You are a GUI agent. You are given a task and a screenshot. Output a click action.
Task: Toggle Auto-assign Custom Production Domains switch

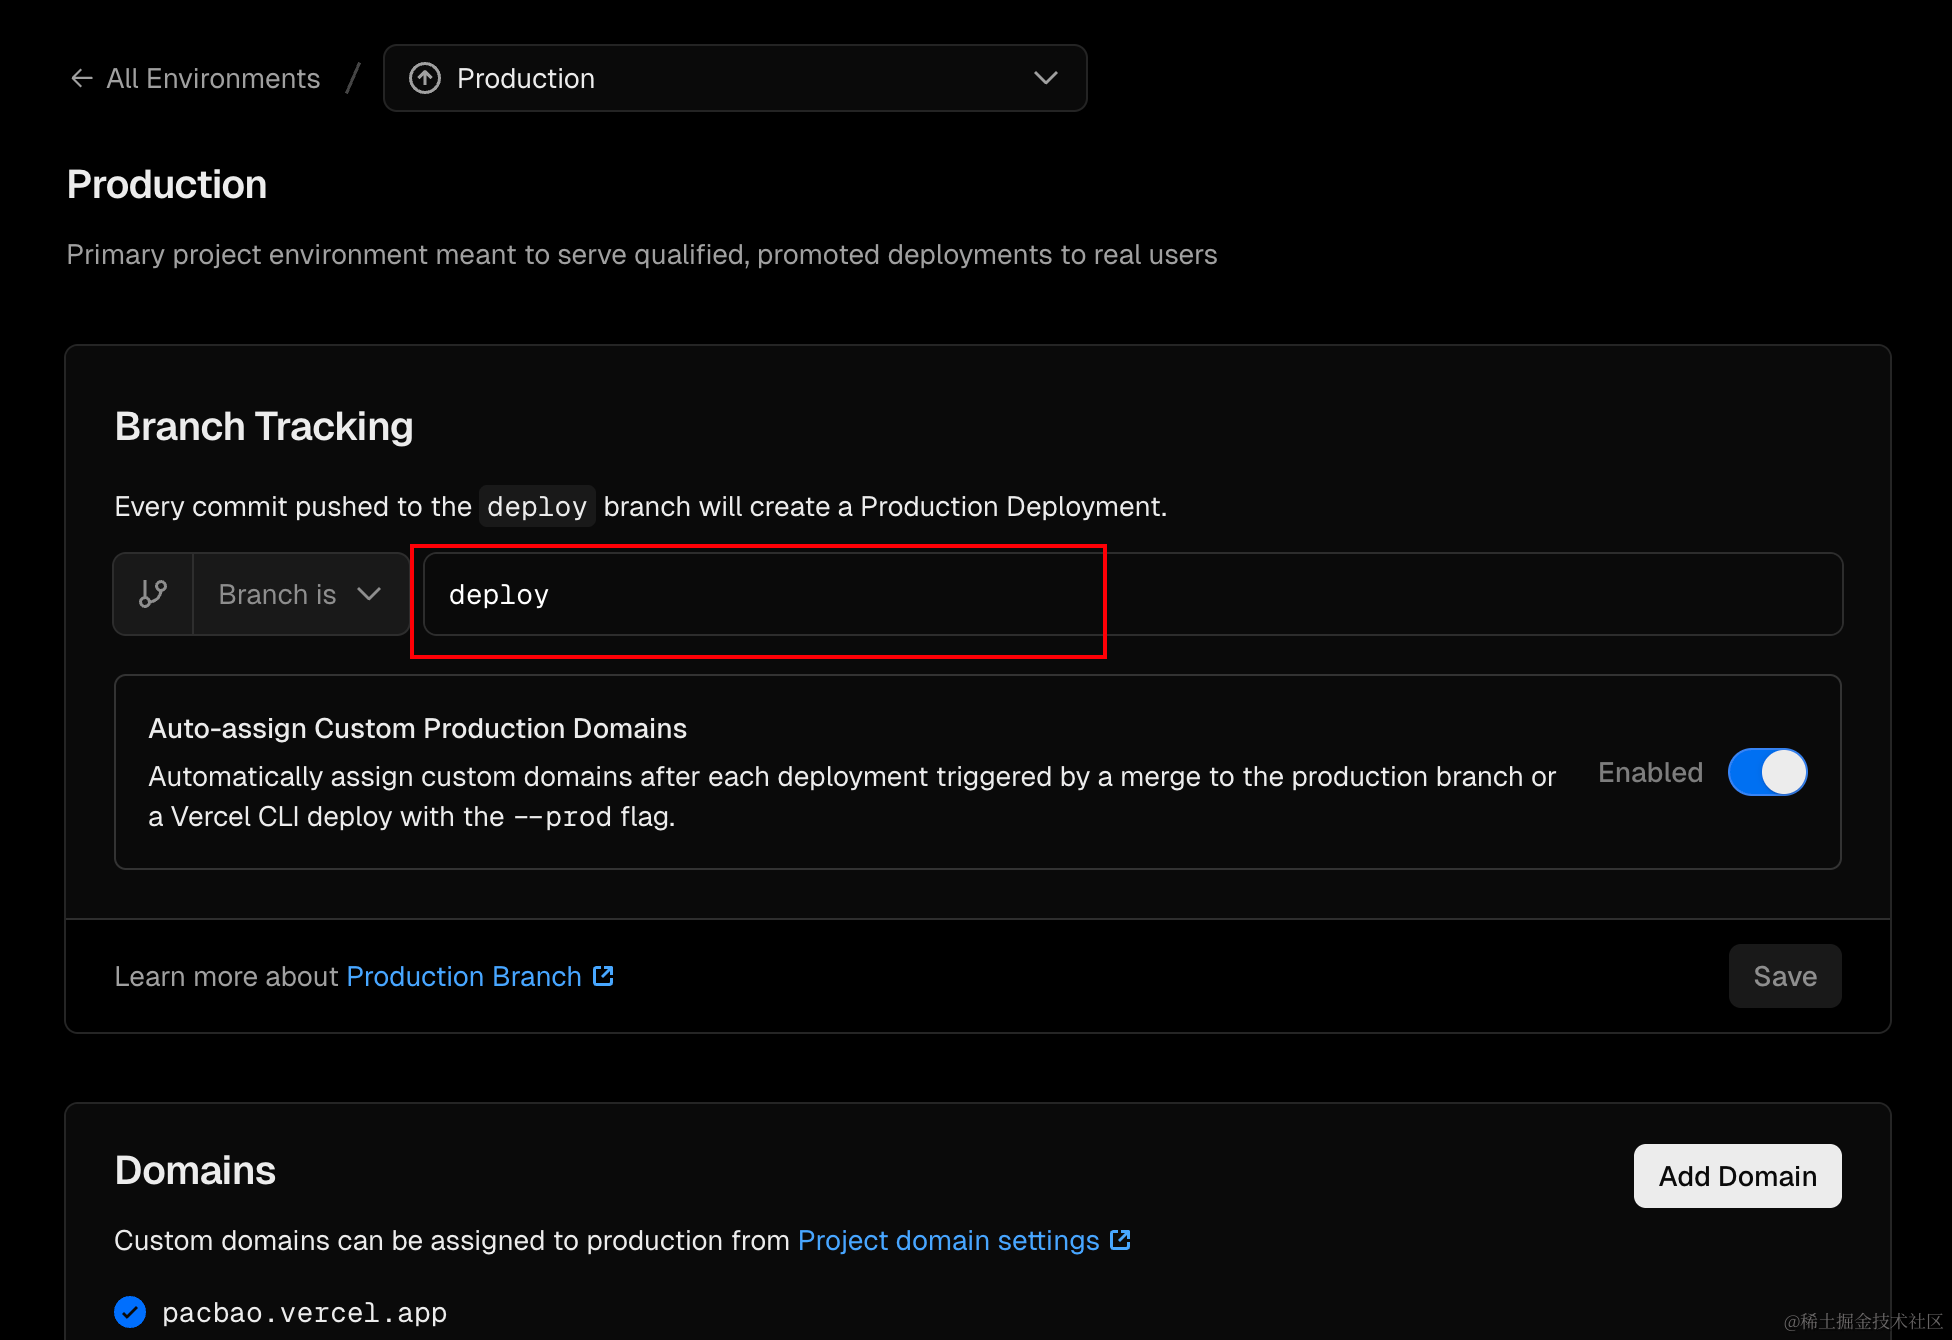1767,772
